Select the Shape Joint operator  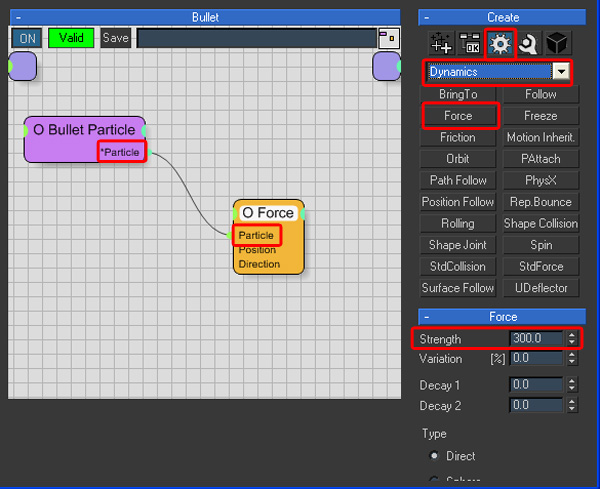coord(458,245)
